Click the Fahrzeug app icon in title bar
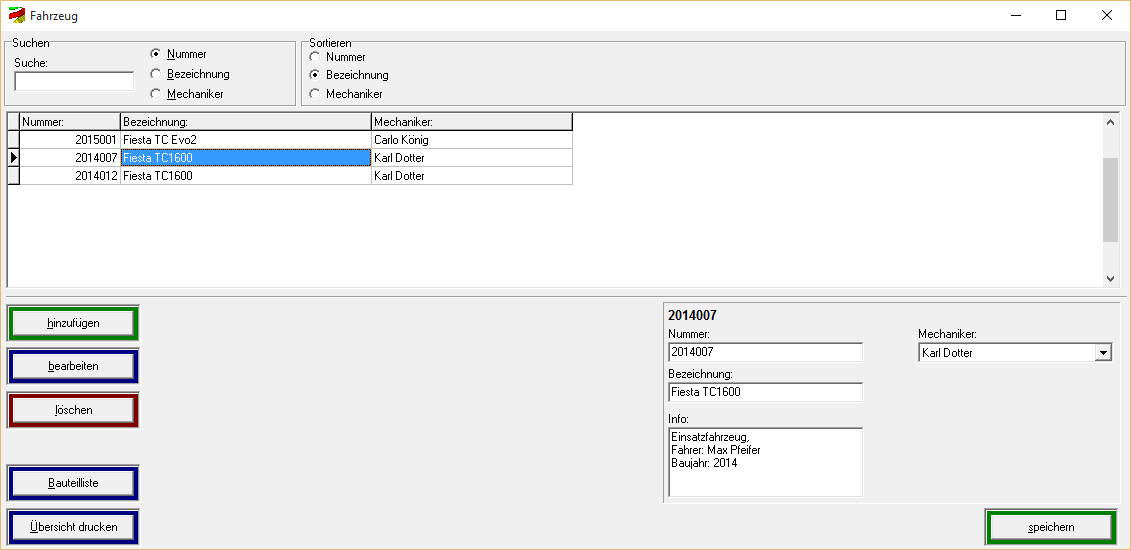This screenshot has width=1131, height=550. [16, 15]
